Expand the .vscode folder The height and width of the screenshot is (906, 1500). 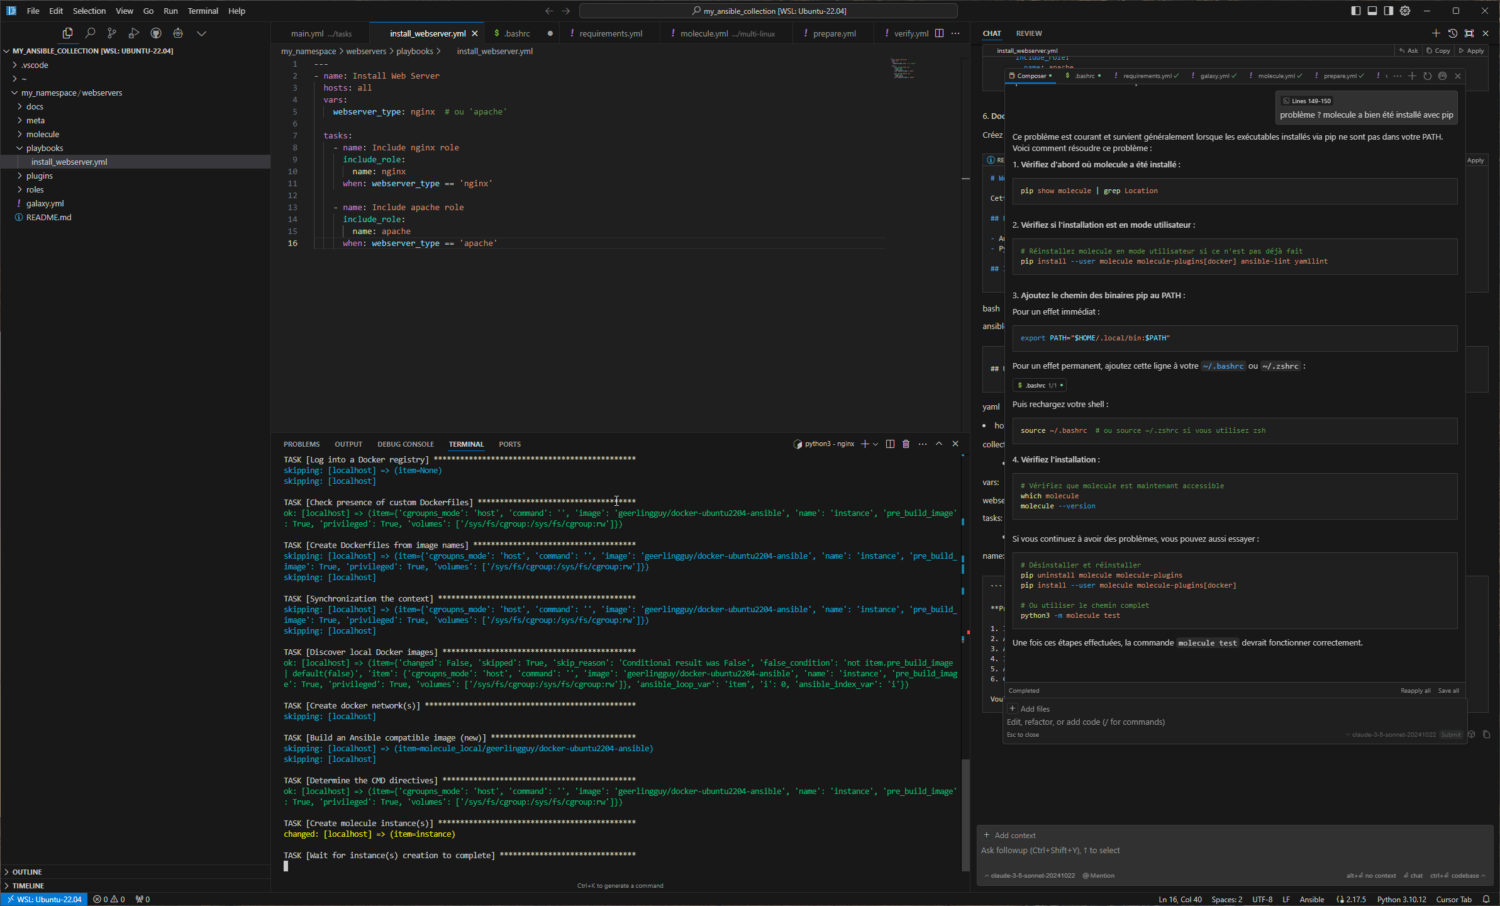point(35,65)
